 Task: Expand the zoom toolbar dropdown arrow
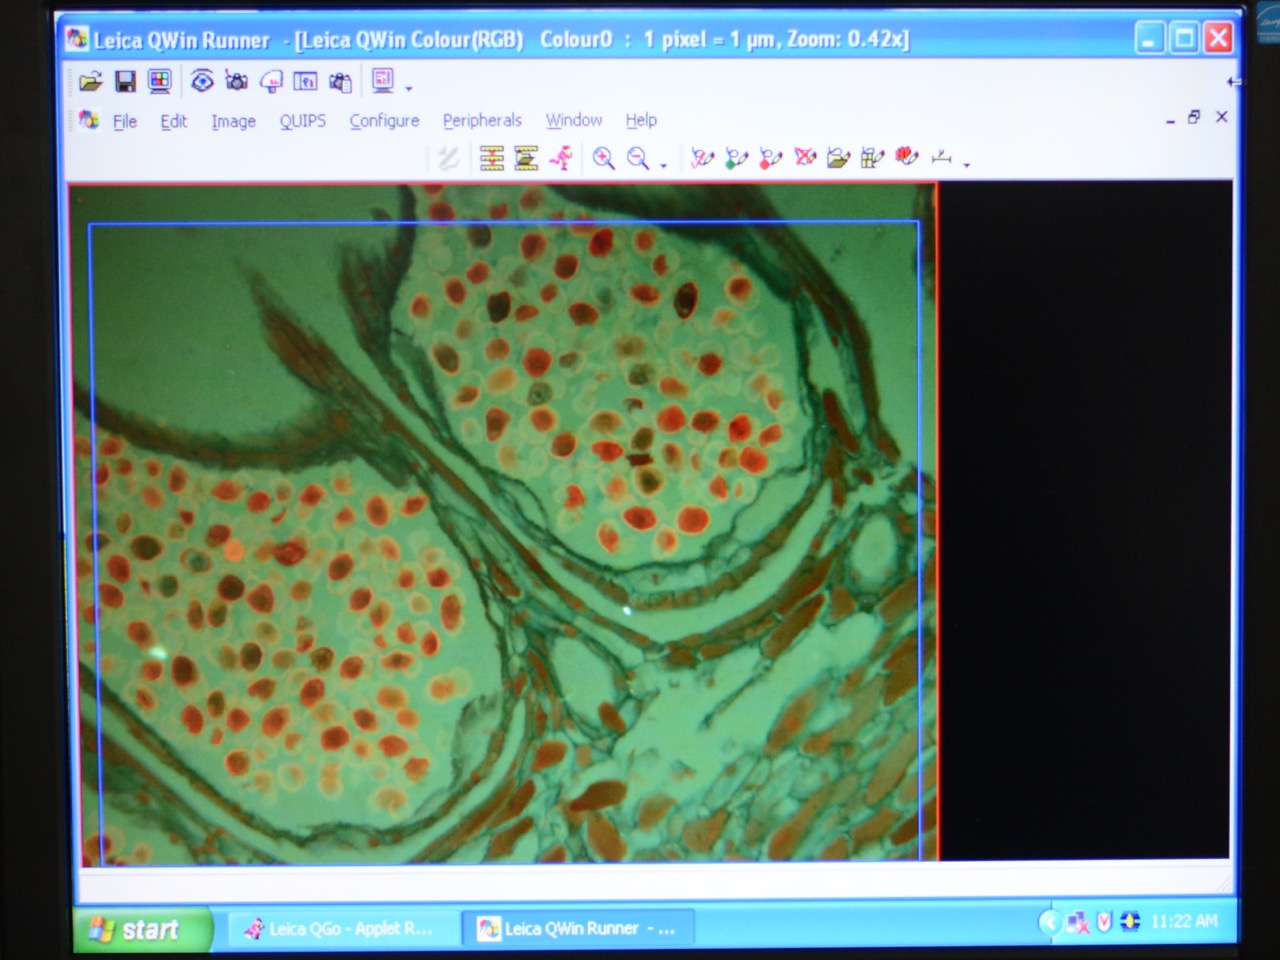click(x=663, y=165)
